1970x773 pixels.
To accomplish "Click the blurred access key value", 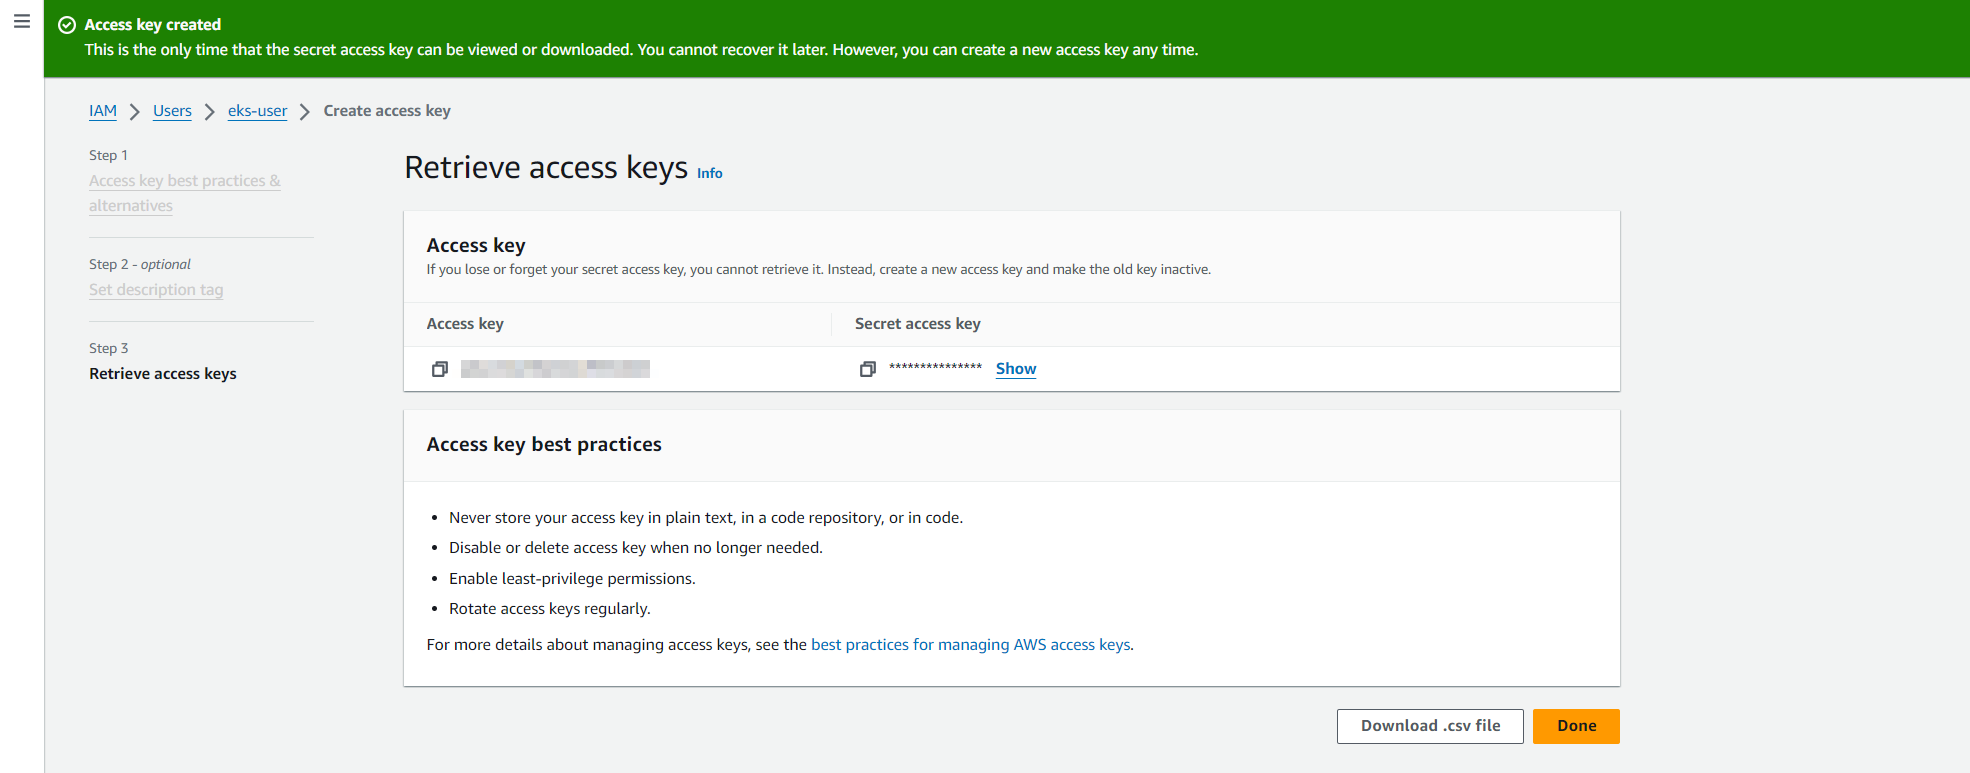I will [555, 369].
